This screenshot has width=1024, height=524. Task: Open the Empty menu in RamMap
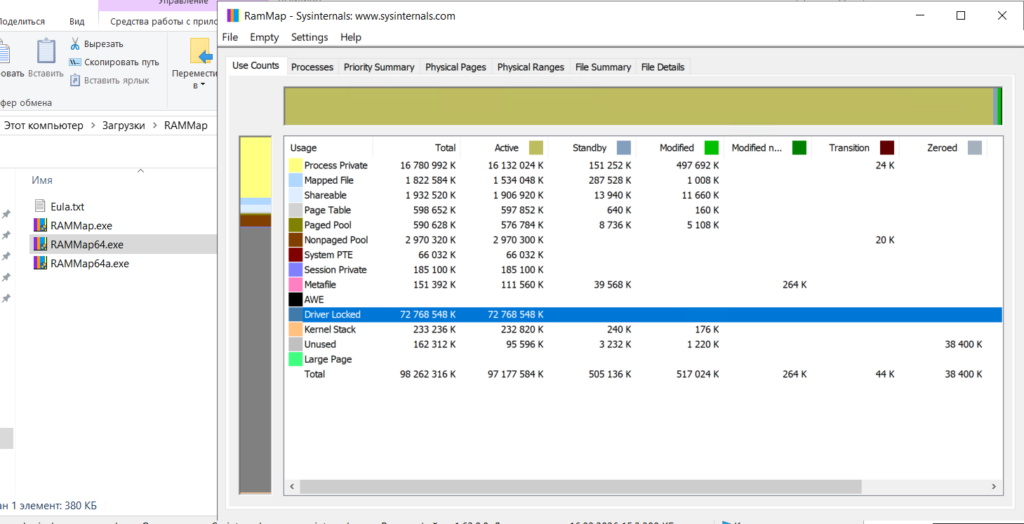(x=264, y=37)
